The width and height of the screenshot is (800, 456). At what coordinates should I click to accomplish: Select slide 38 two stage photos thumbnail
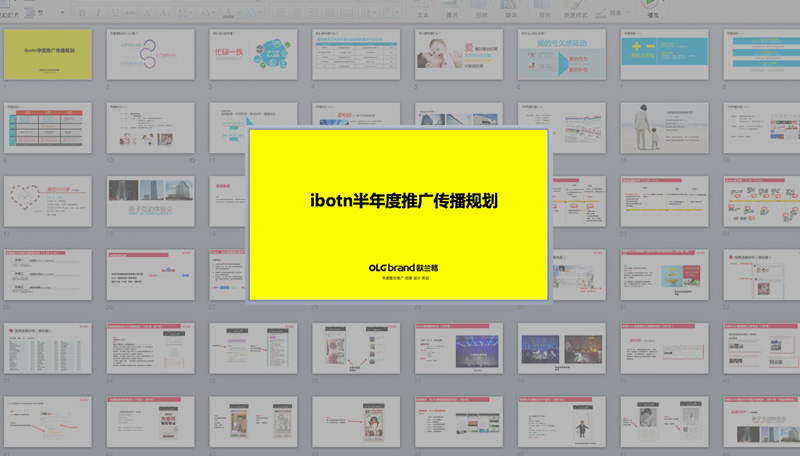point(562,348)
